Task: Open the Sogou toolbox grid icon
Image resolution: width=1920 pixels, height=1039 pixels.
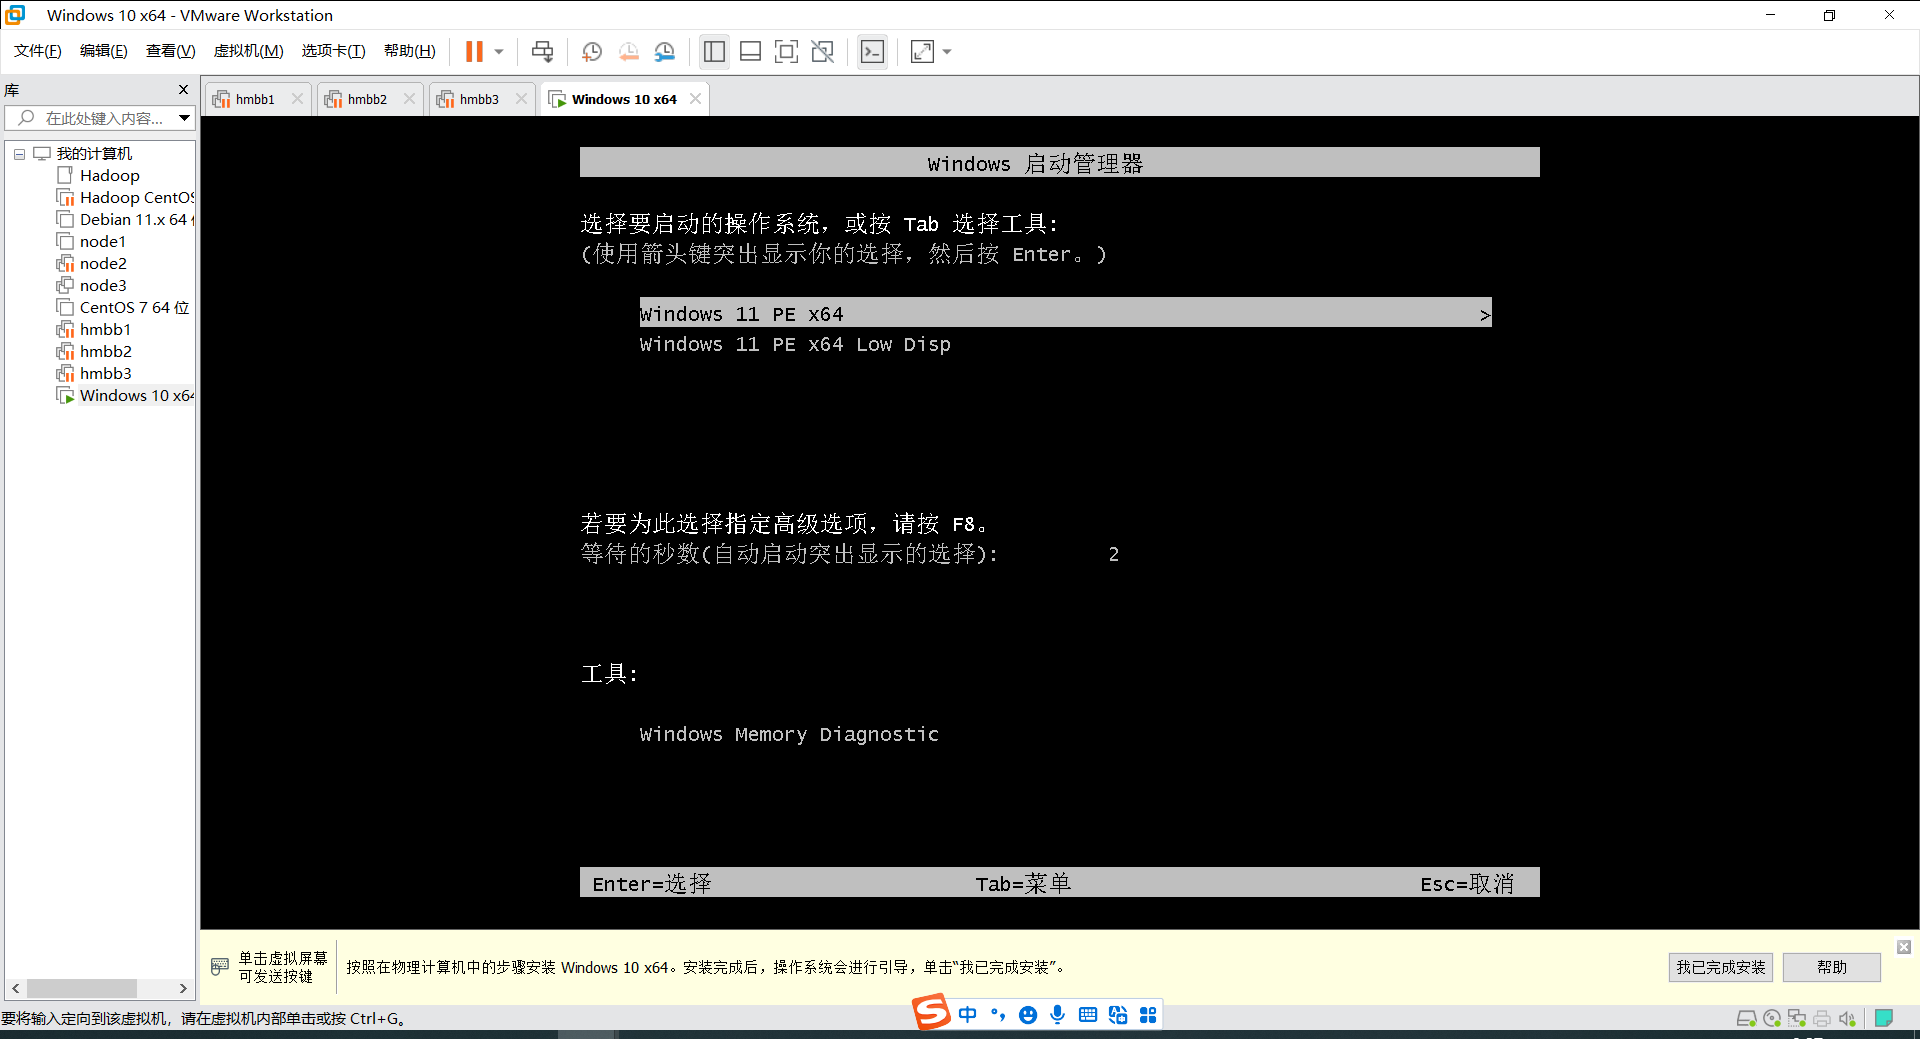Action: [x=1148, y=1015]
